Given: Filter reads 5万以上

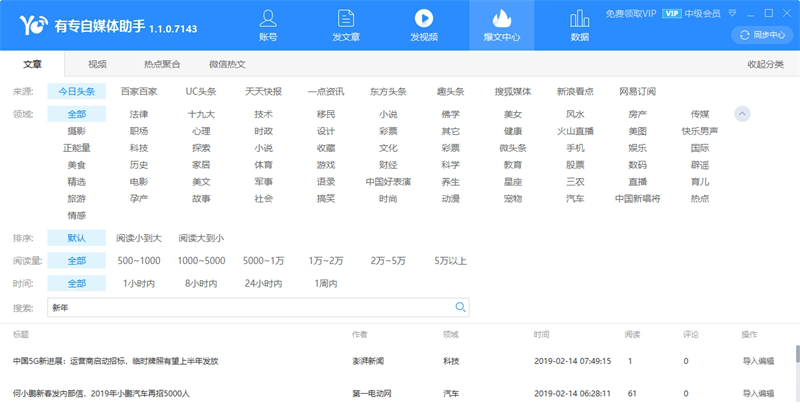Looking at the screenshot, I should point(451,261).
